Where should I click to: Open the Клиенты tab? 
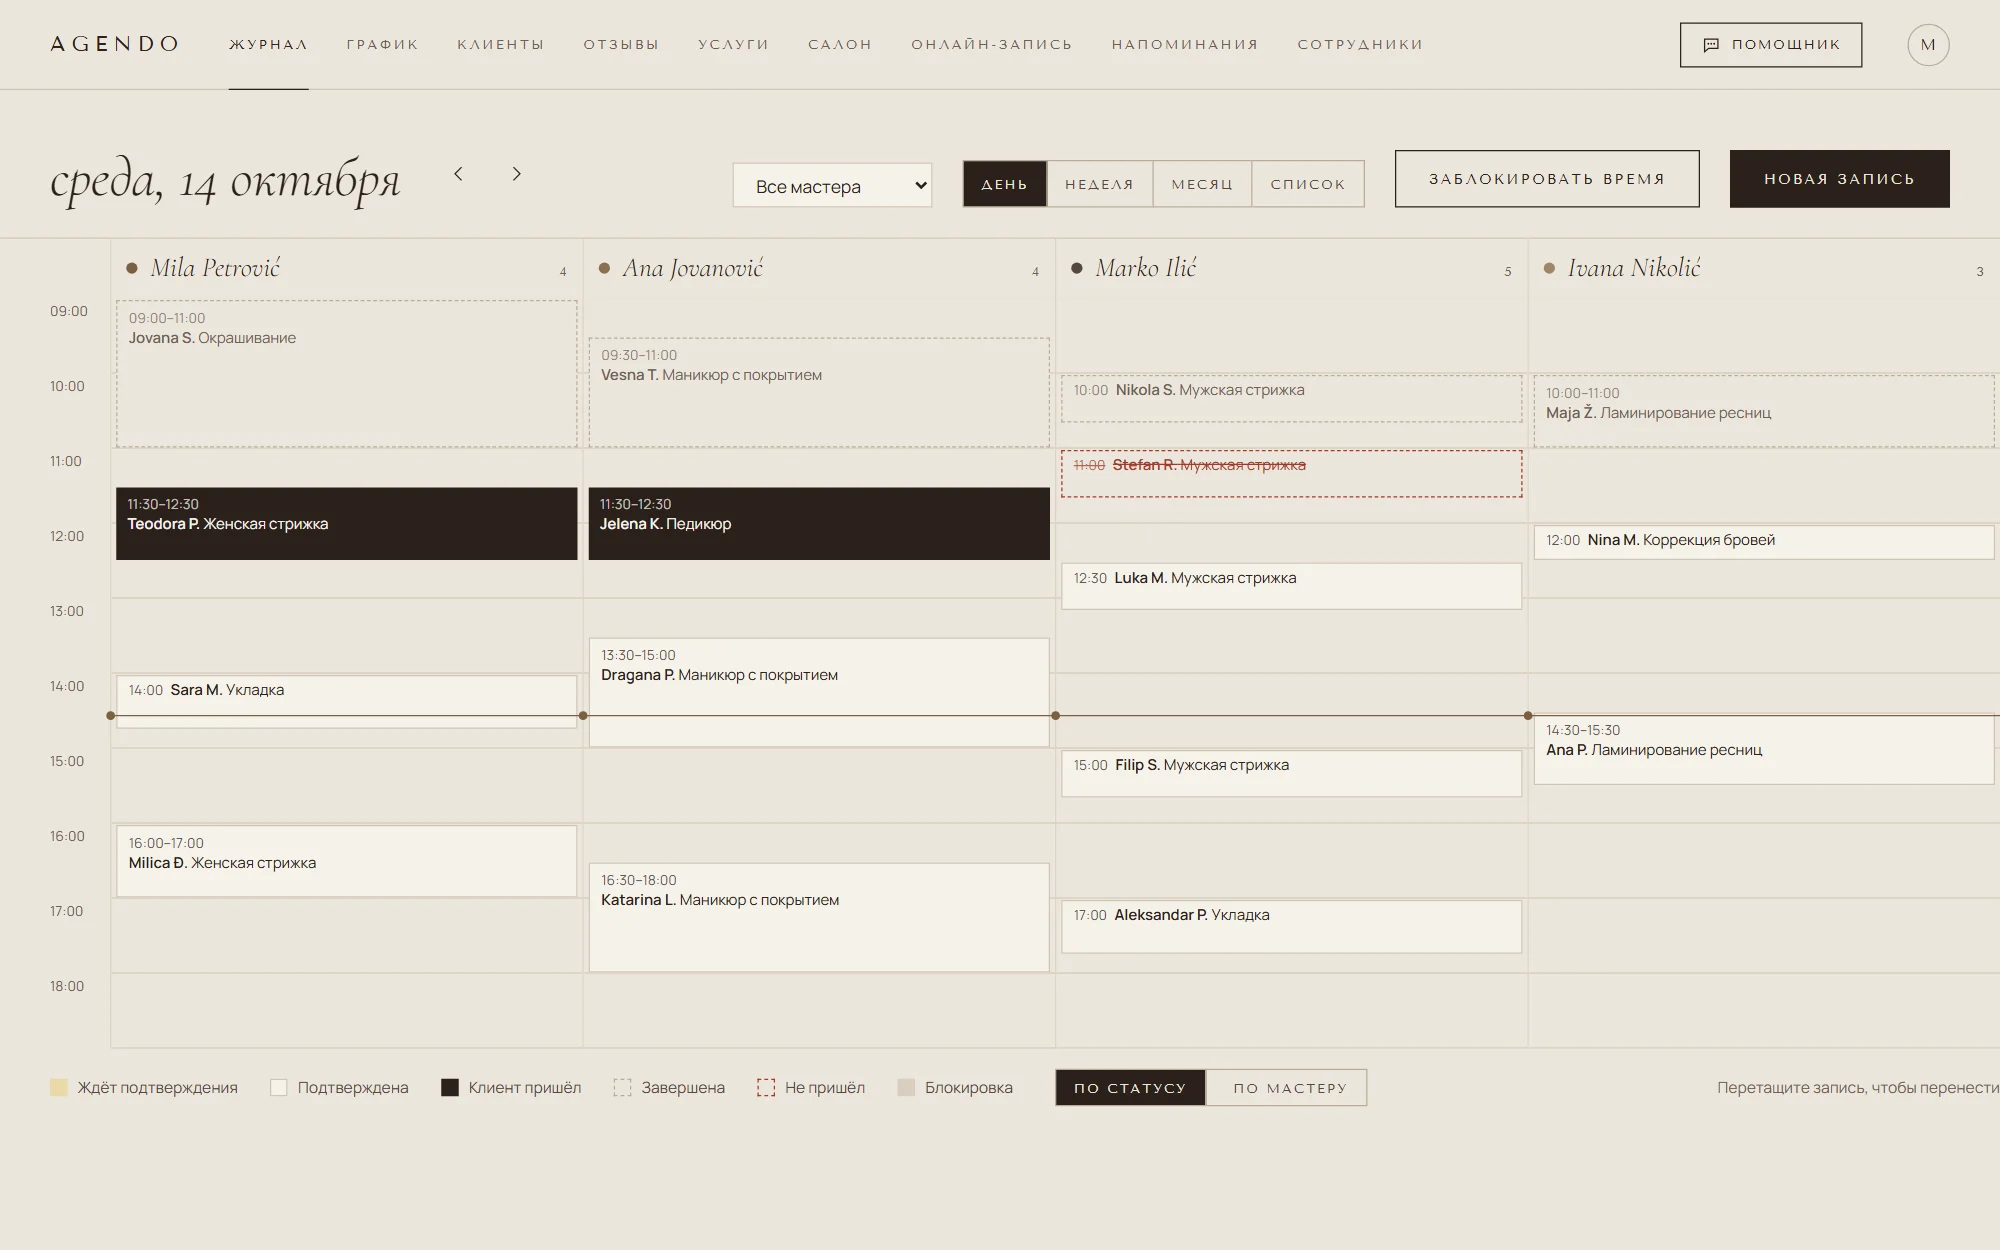[x=501, y=45]
